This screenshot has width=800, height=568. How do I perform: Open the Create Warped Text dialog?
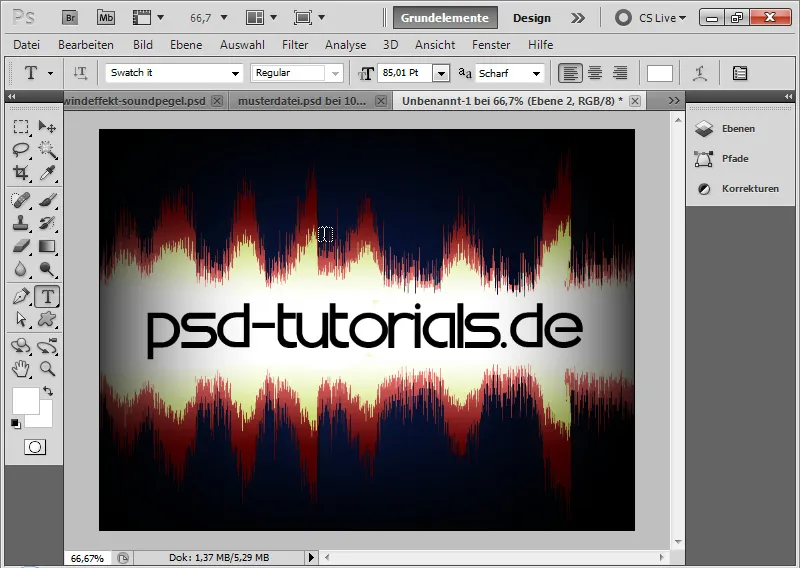700,73
